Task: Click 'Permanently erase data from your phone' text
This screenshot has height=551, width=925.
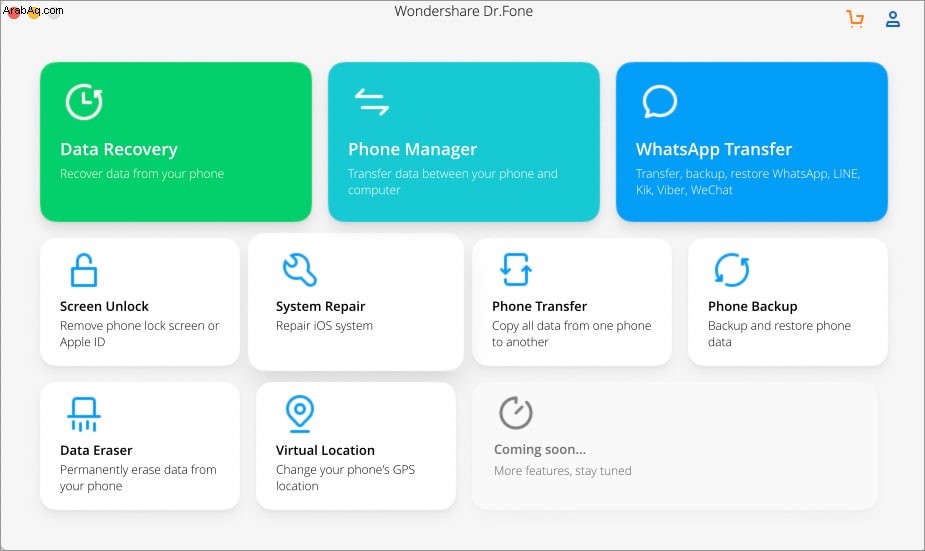Action: tap(138, 478)
